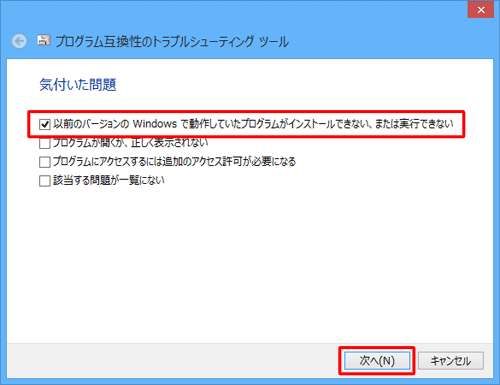Image resolution: width=500 pixels, height=385 pixels.
Task: Click the プログラム互換性のトラブルシューティング ツール title text
Action: tap(172, 42)
